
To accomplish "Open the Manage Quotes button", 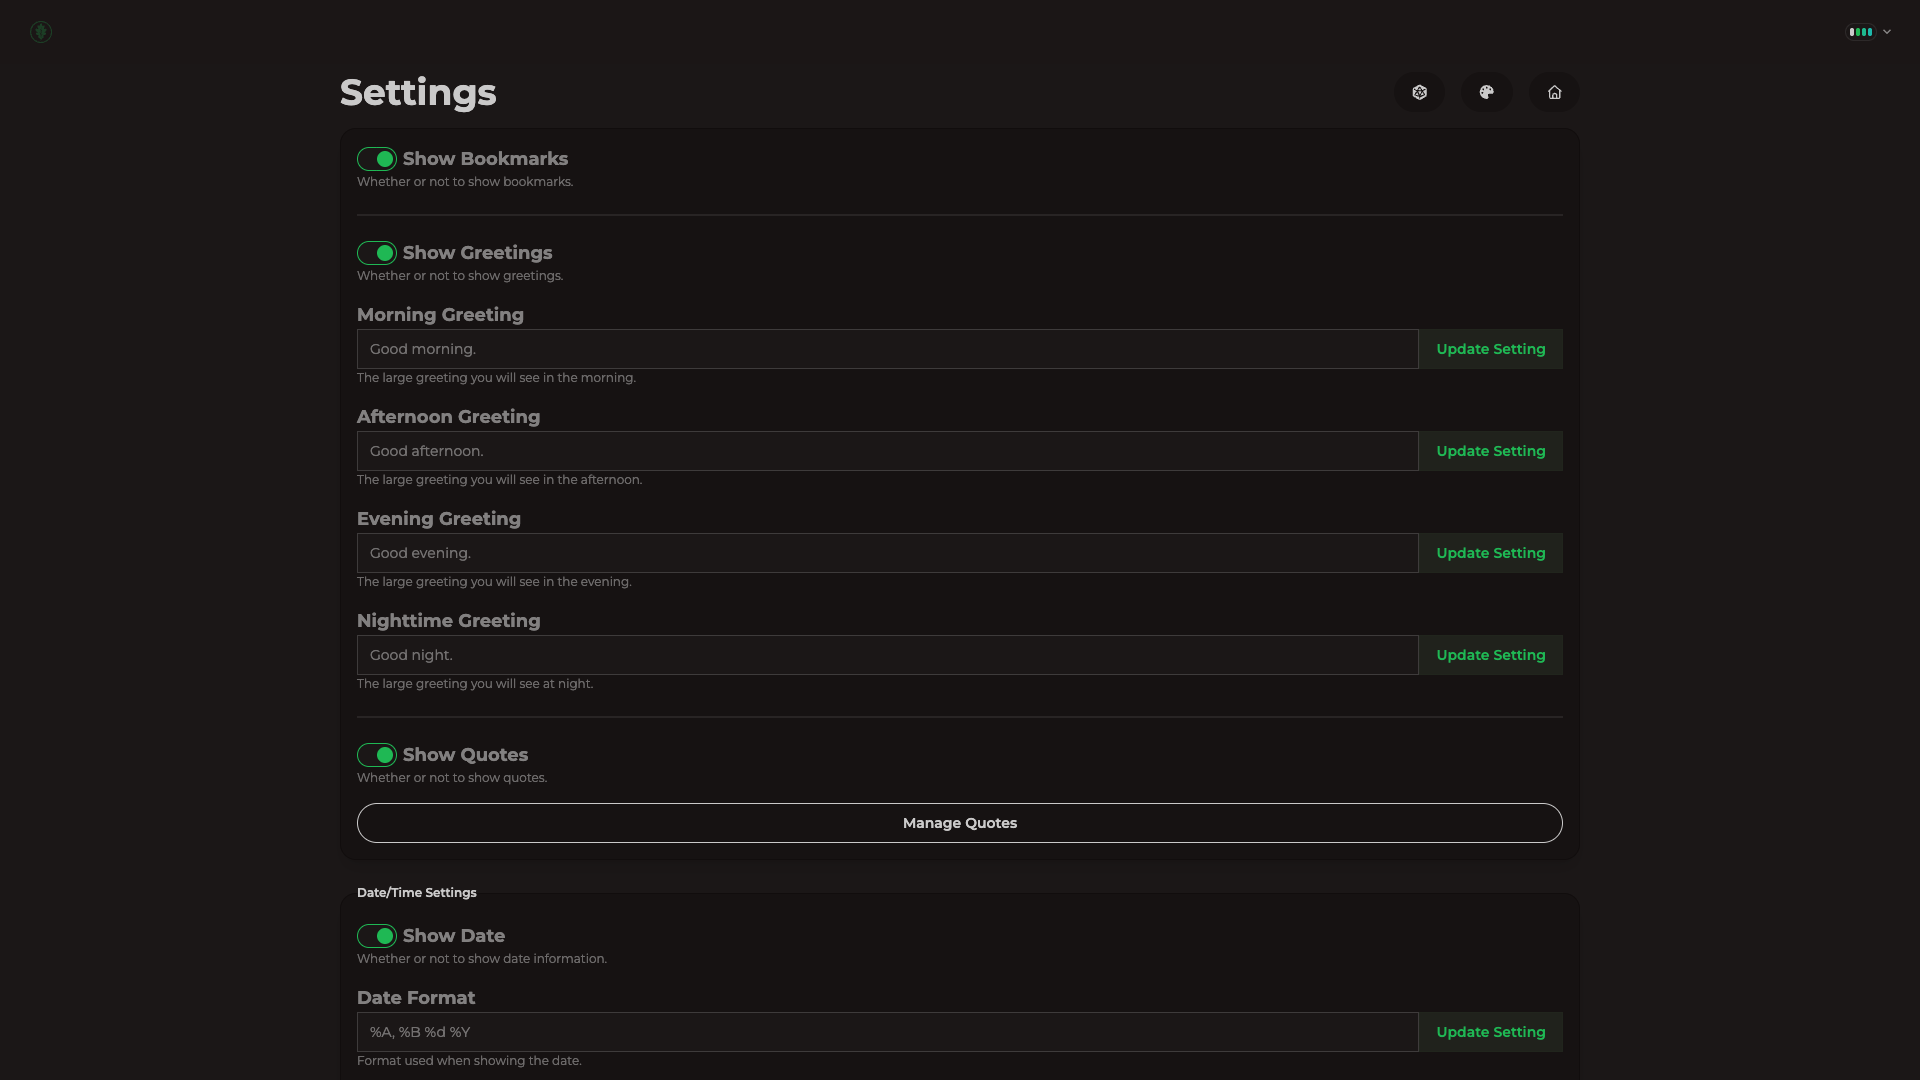I will coord(960,823).
